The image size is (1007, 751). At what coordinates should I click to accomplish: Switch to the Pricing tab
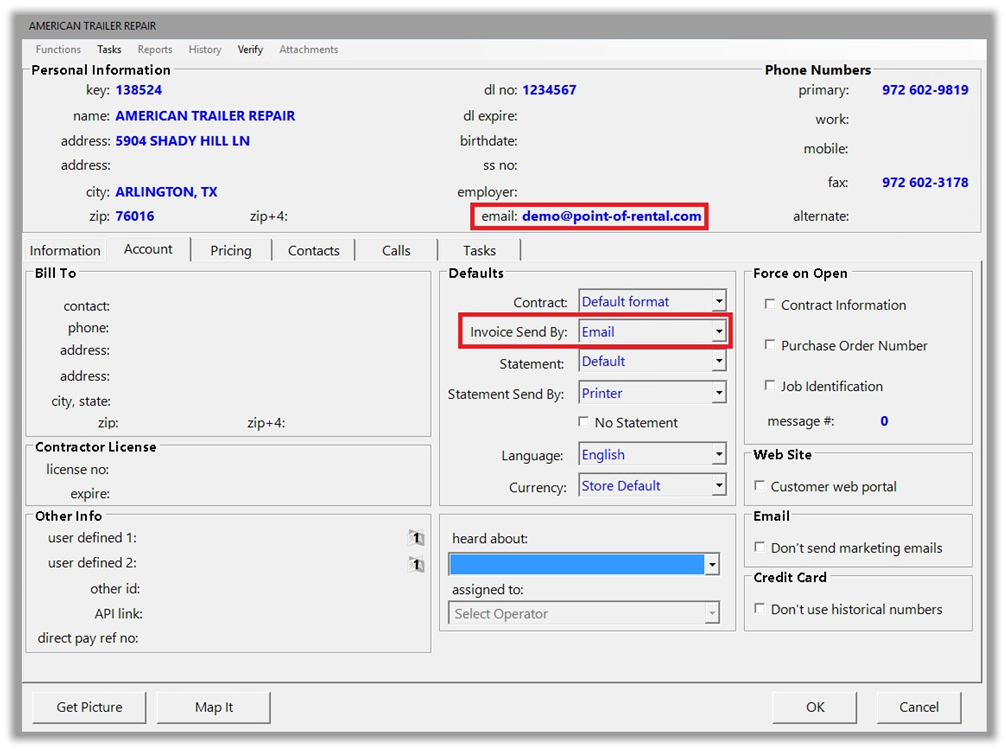231,250
